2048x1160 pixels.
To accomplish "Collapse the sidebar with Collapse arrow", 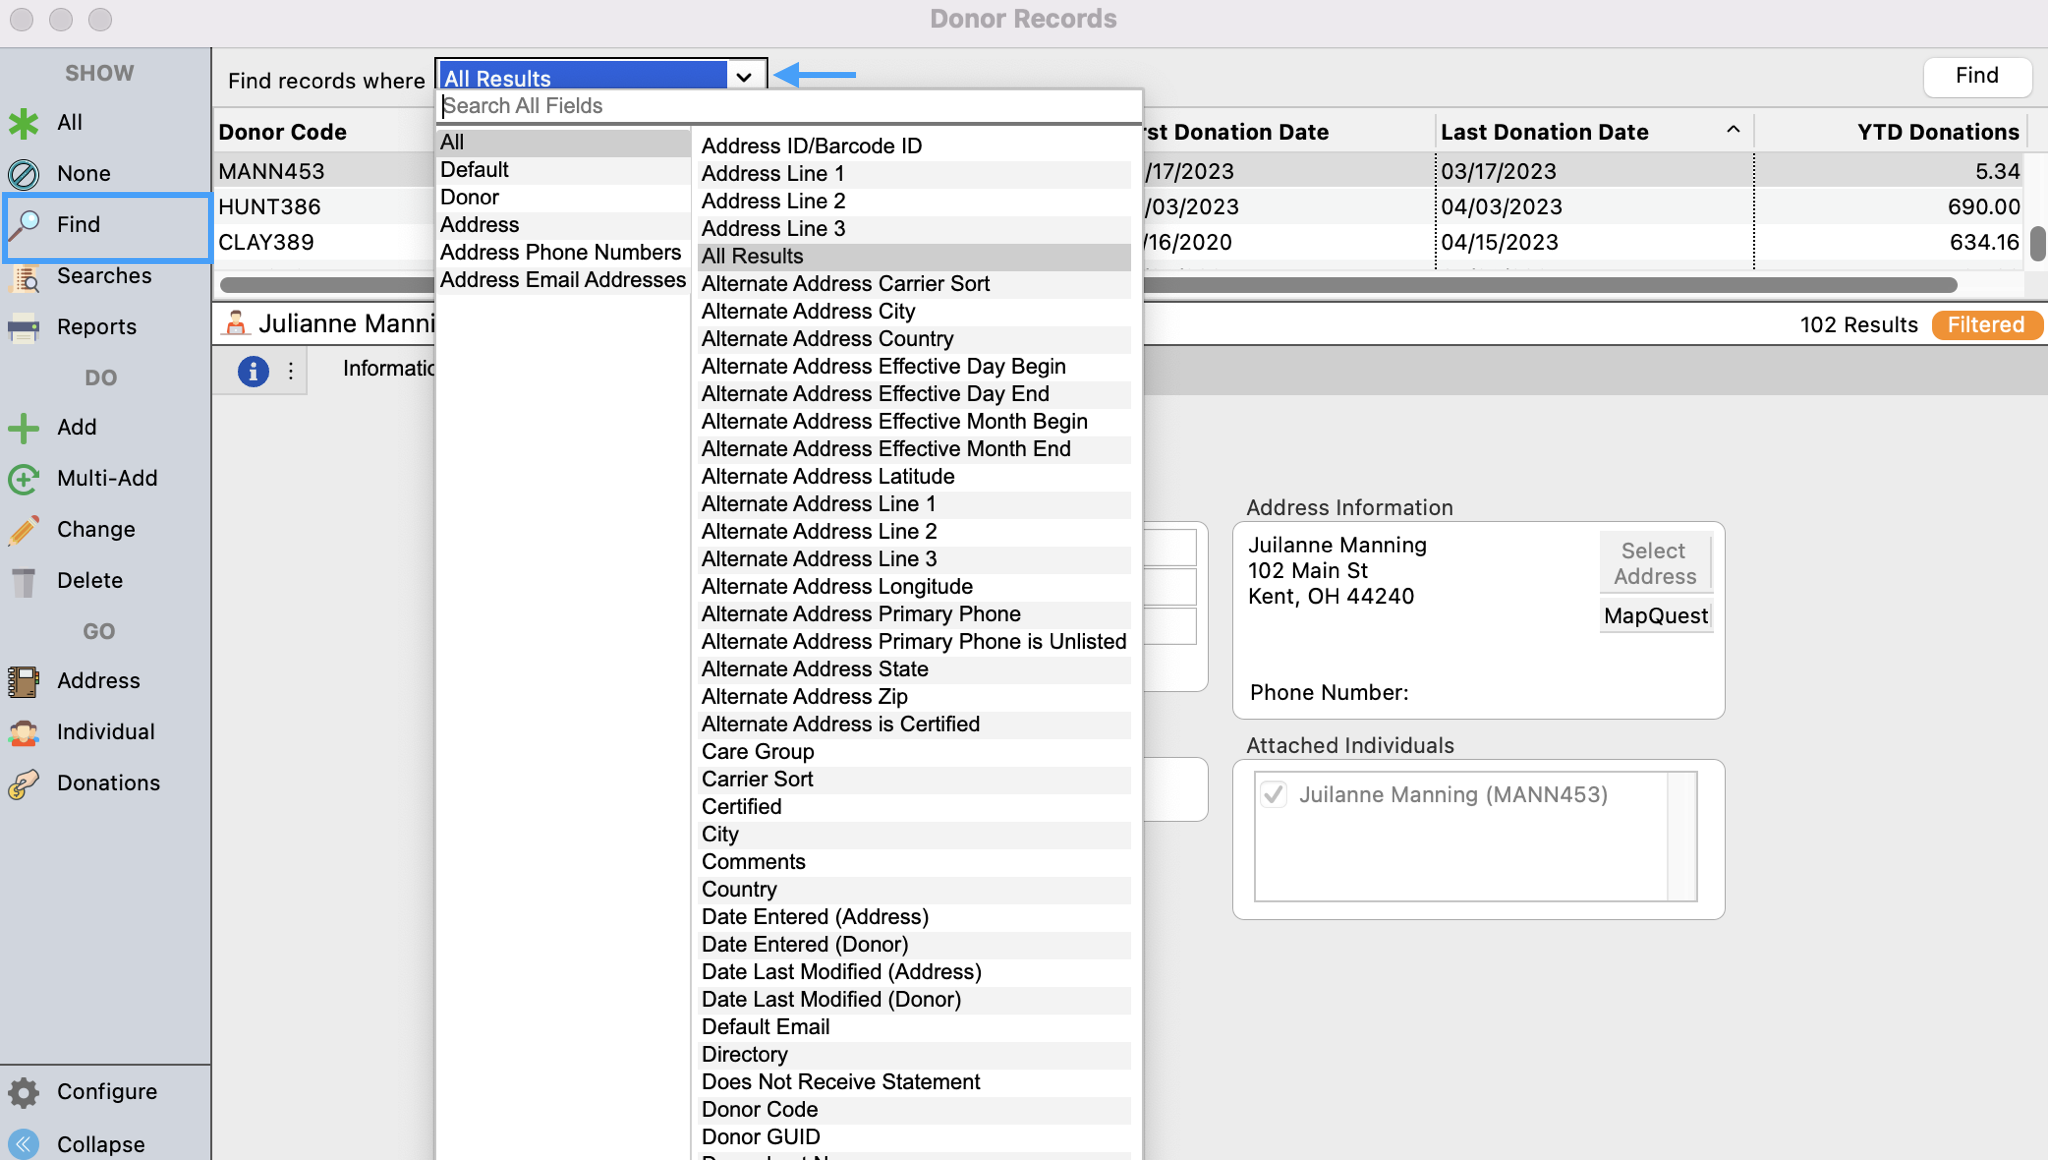I will click(23, 1143).
